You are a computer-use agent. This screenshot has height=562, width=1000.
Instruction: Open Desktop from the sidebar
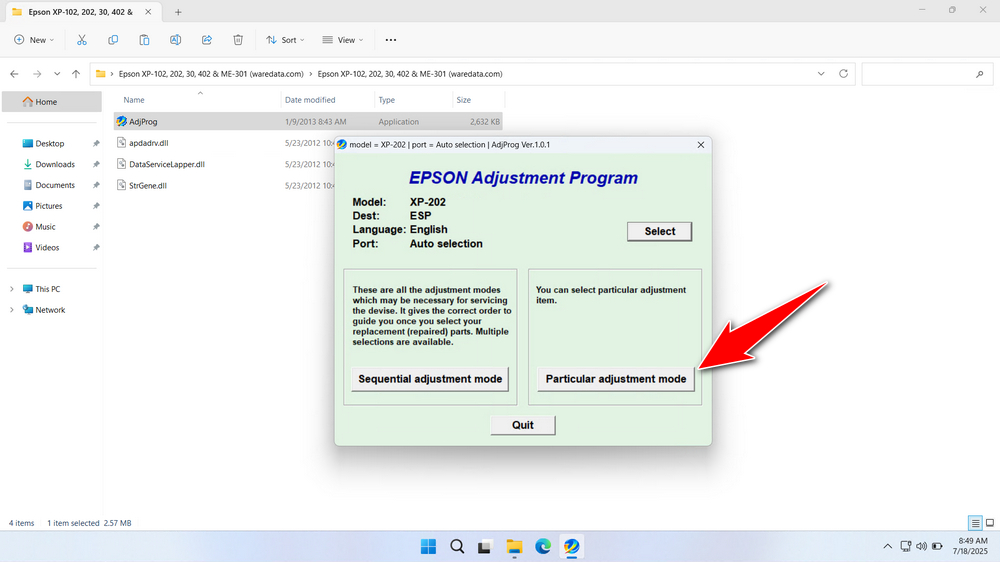[x=52, y=144]
